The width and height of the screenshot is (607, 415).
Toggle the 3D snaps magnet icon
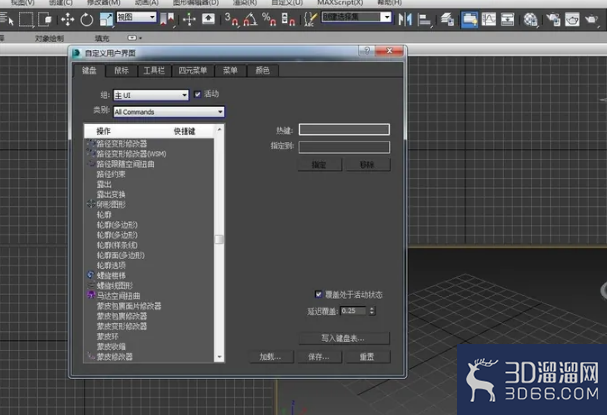pos(231,19)
